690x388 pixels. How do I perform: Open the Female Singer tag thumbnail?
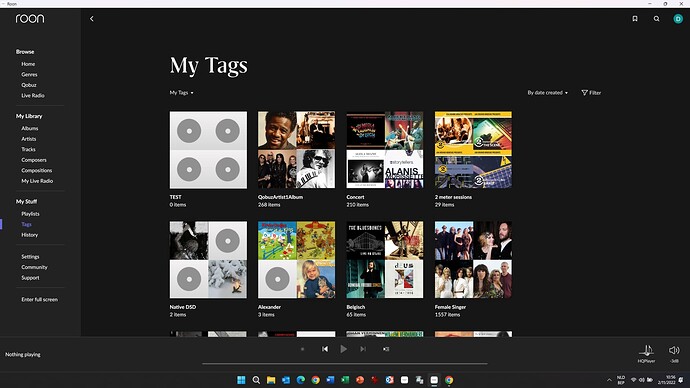pos(473,260)
